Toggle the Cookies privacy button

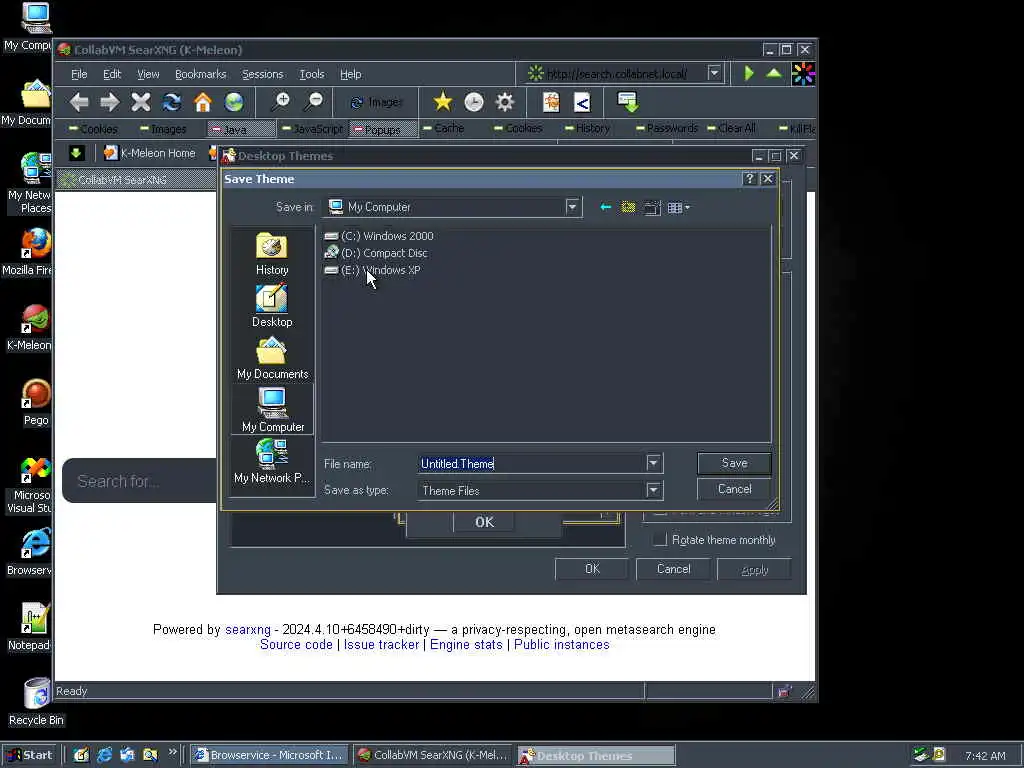[x=93, y=129]
